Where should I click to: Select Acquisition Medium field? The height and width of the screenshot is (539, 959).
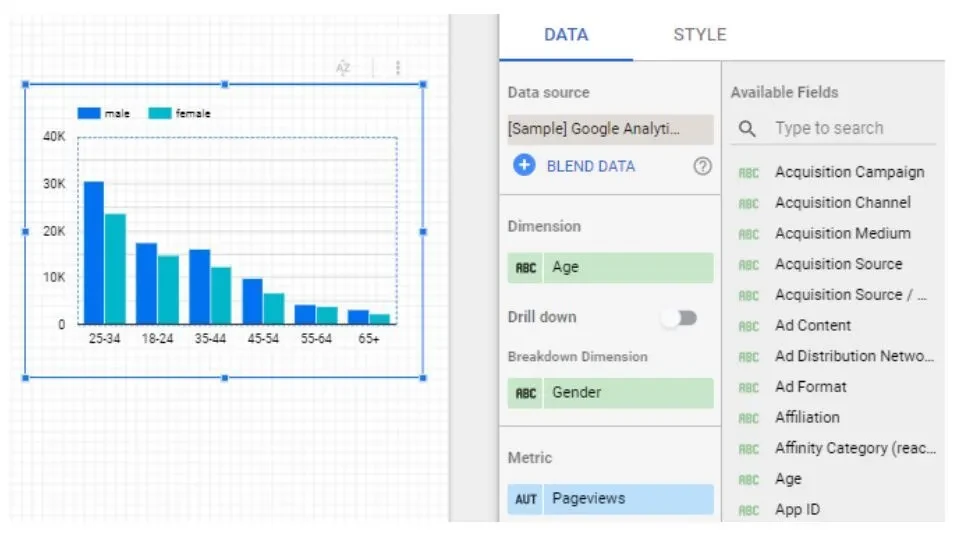click(x=843, y=234)
